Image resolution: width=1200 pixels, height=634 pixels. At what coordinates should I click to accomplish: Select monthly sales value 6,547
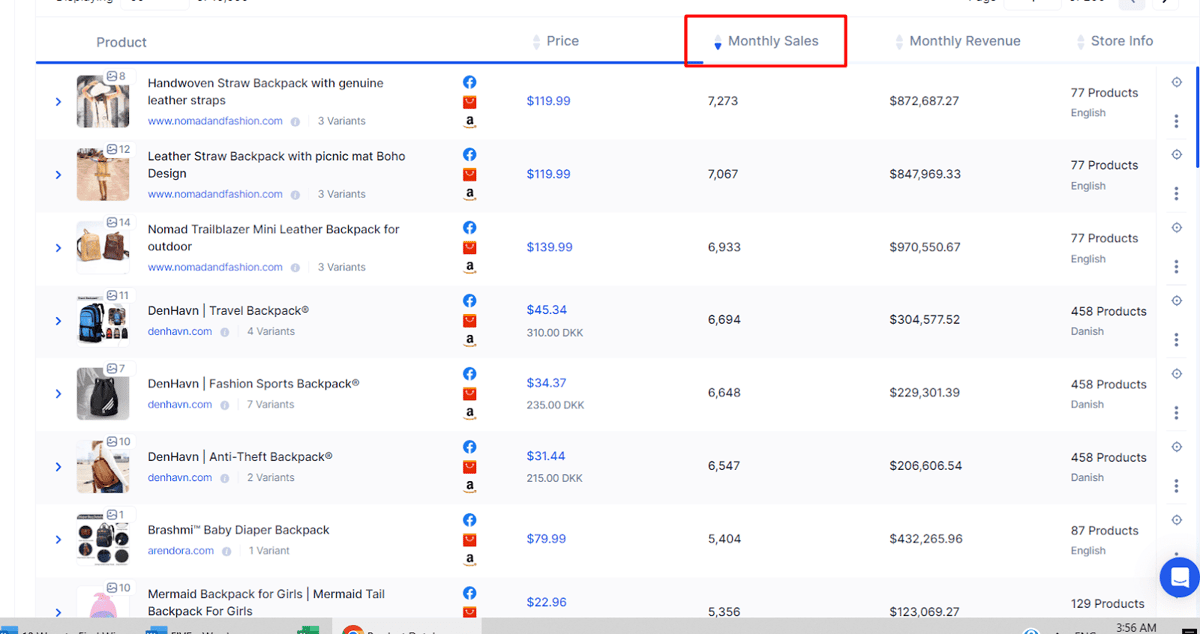pyautogui.click(x=724, y=466)
